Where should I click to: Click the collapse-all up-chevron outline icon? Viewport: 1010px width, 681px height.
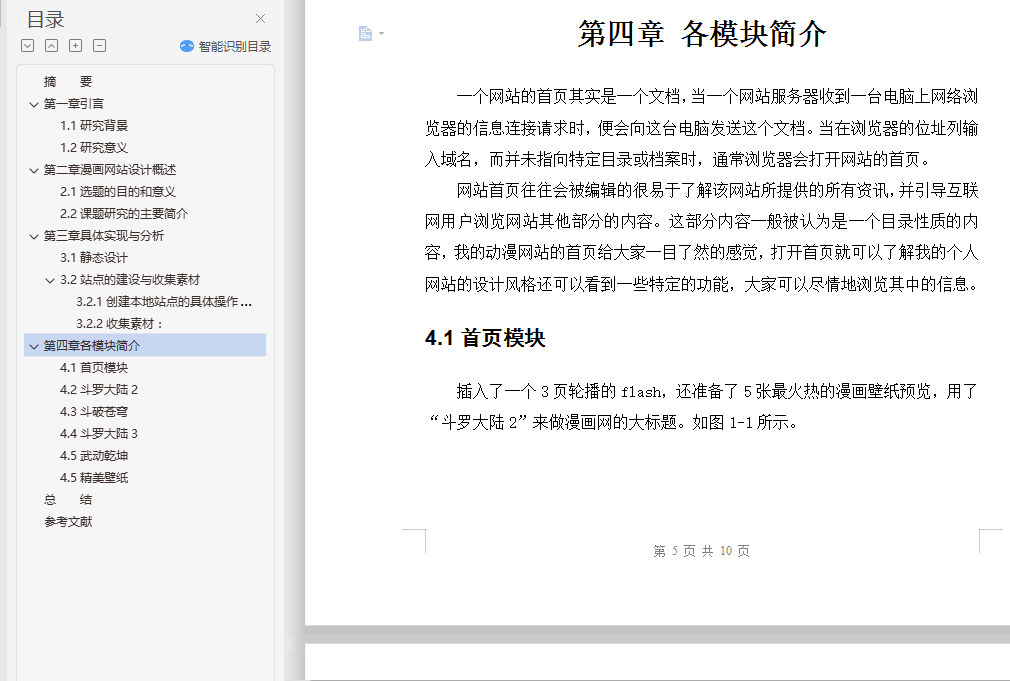tap(52, 46)
